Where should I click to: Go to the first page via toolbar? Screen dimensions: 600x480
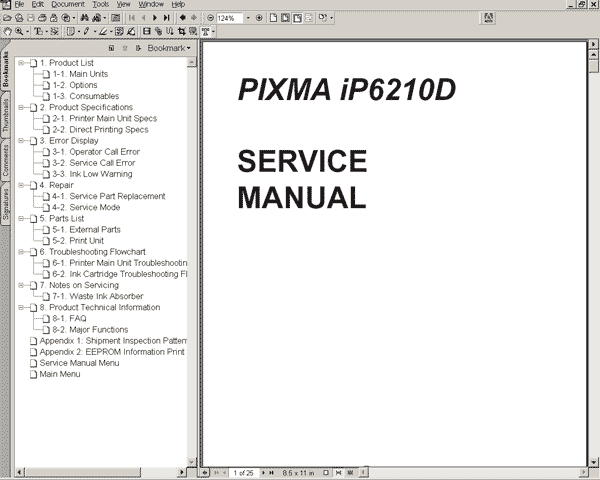[x=132, y=18]
